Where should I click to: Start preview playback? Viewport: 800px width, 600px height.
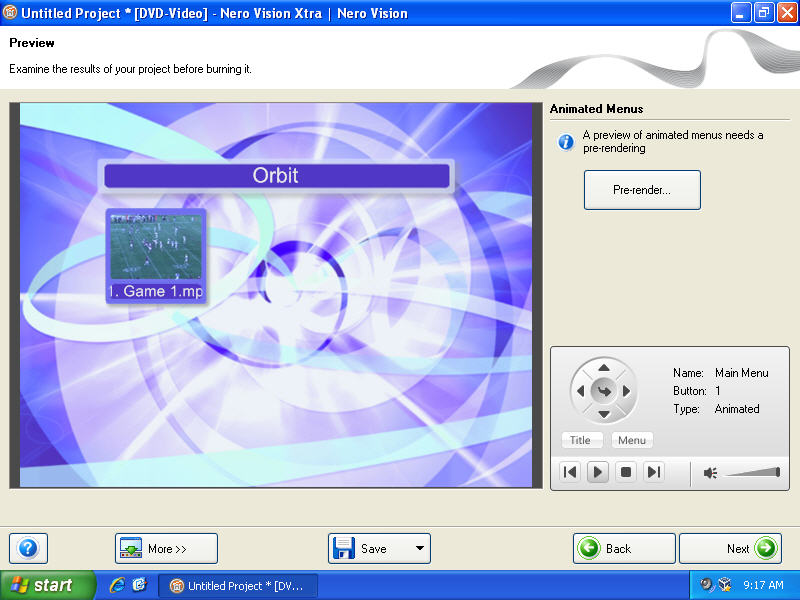[598, 472]
